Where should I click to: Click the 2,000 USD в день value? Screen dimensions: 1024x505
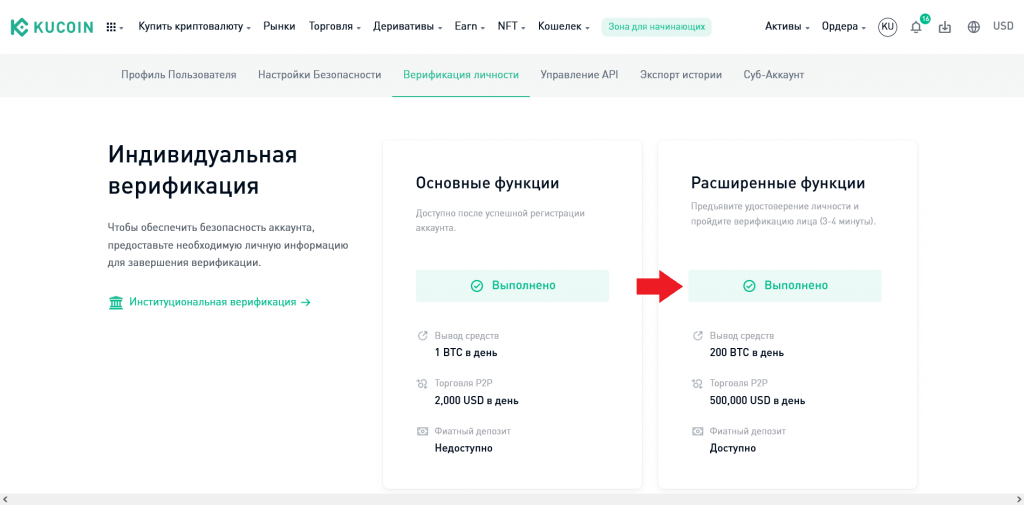476,400
